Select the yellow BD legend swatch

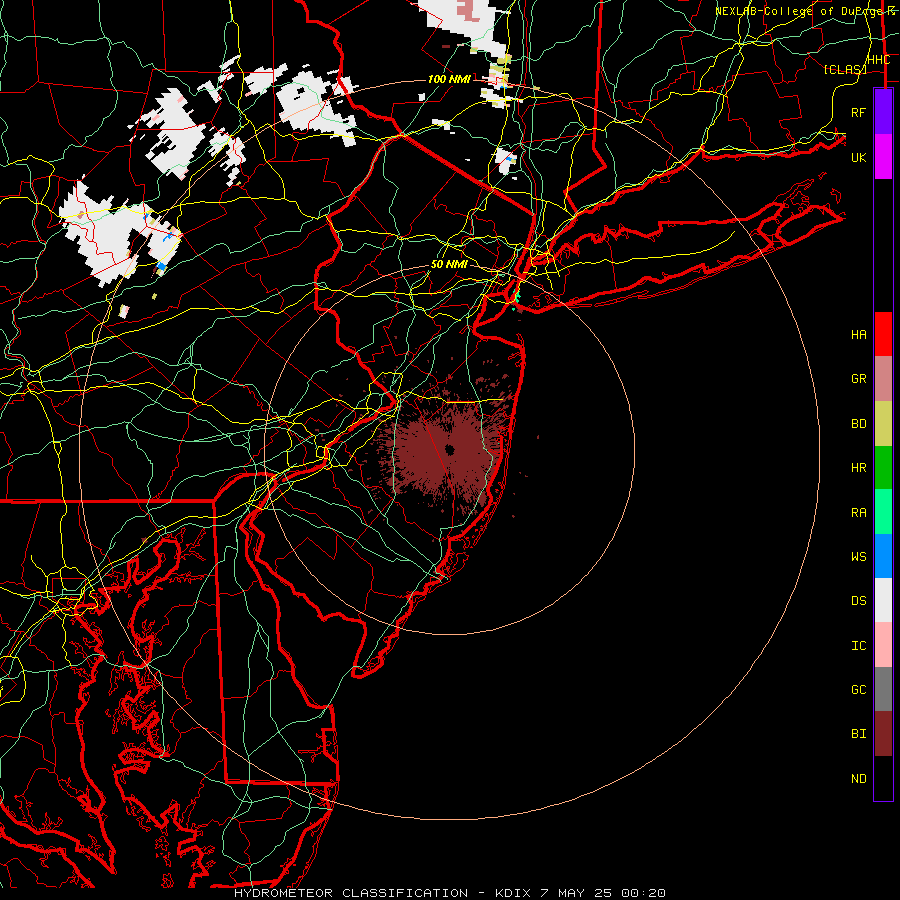point(883,424)
